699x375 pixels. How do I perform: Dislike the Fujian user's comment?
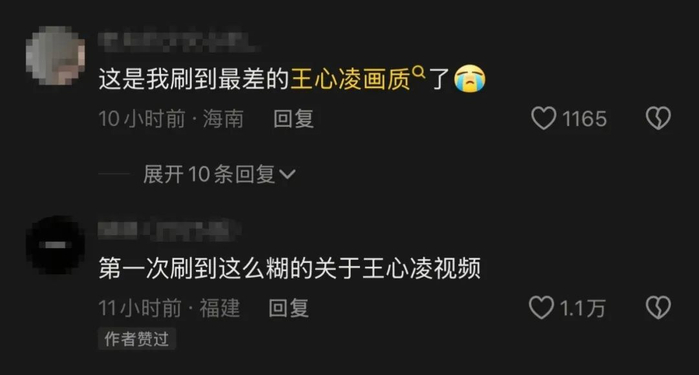pos(658,308)
